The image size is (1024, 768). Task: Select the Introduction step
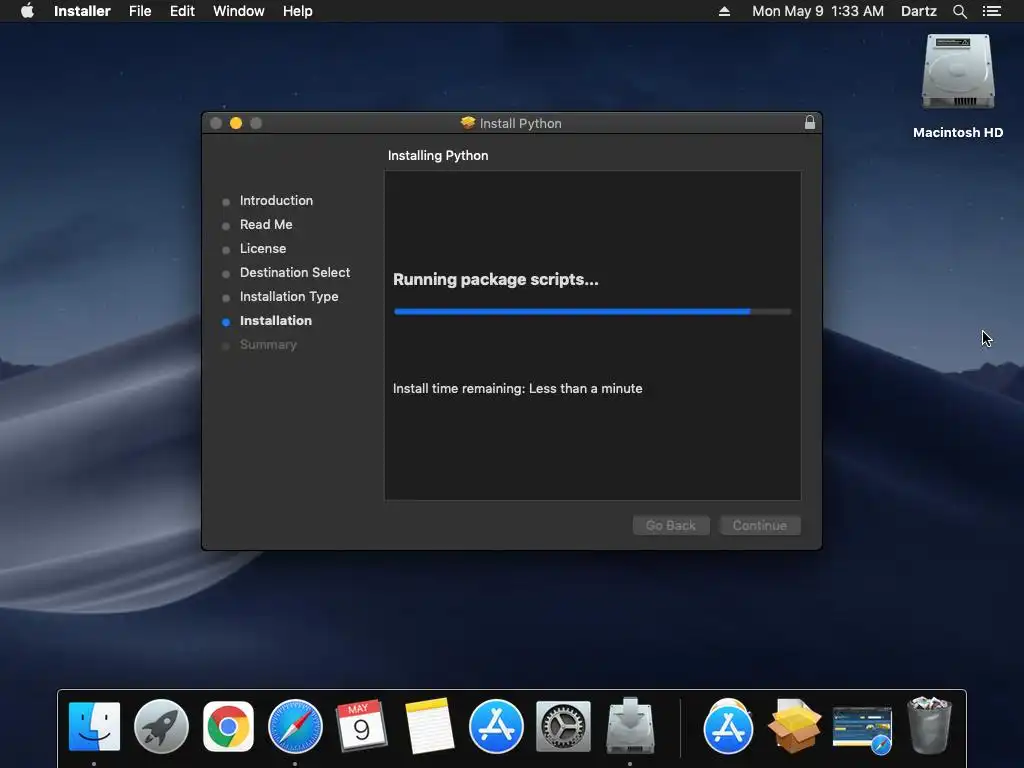point(276,200)
